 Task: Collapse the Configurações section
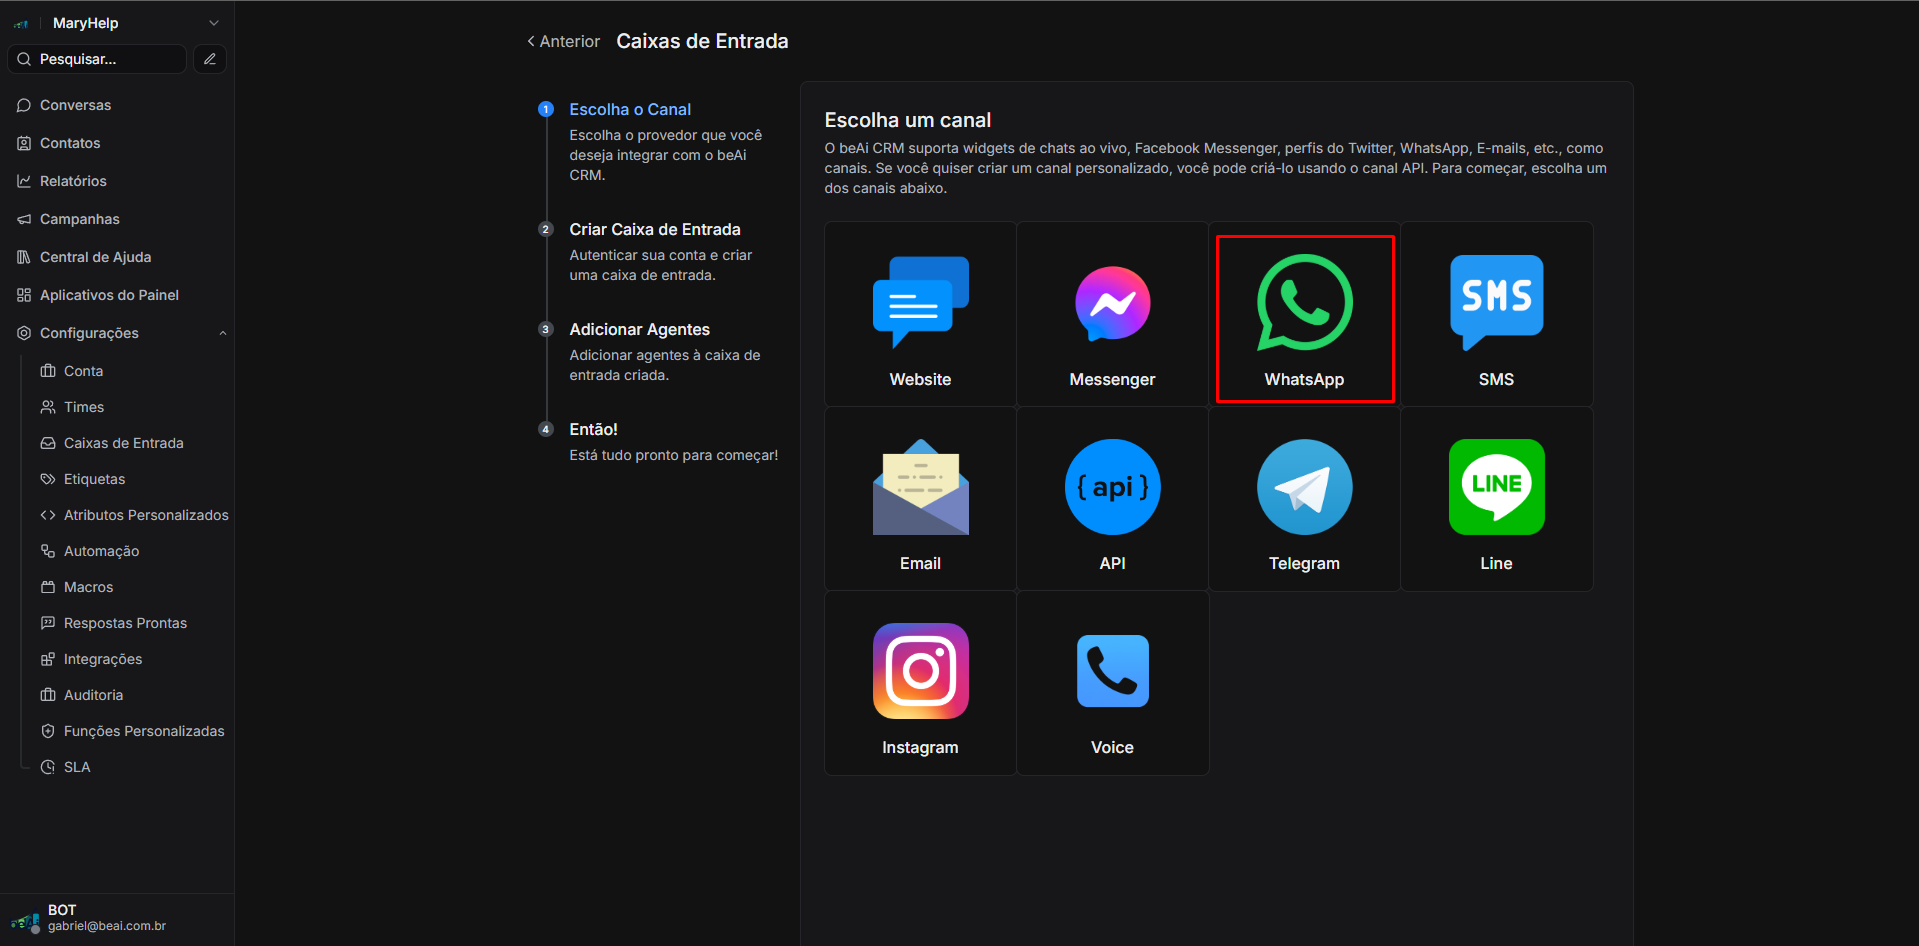point(222,333)
